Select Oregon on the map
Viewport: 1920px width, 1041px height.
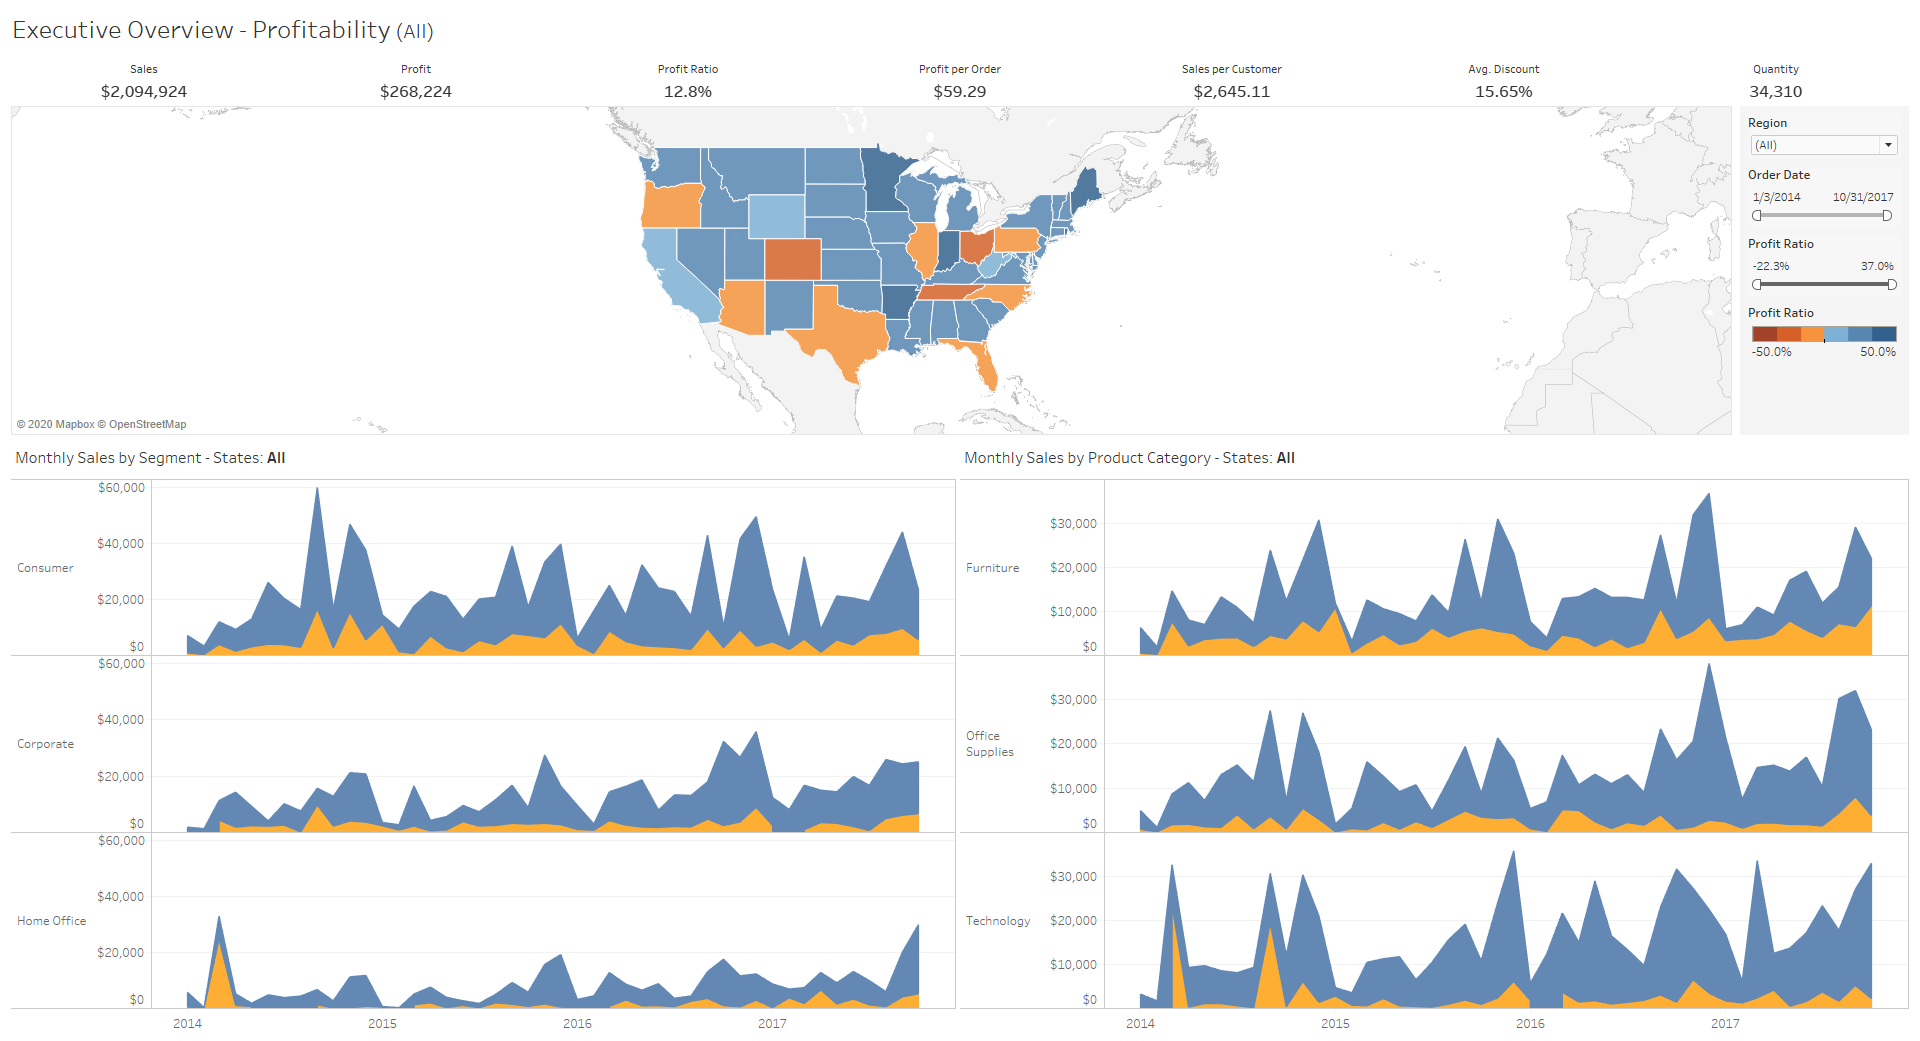tap(672, 205)
